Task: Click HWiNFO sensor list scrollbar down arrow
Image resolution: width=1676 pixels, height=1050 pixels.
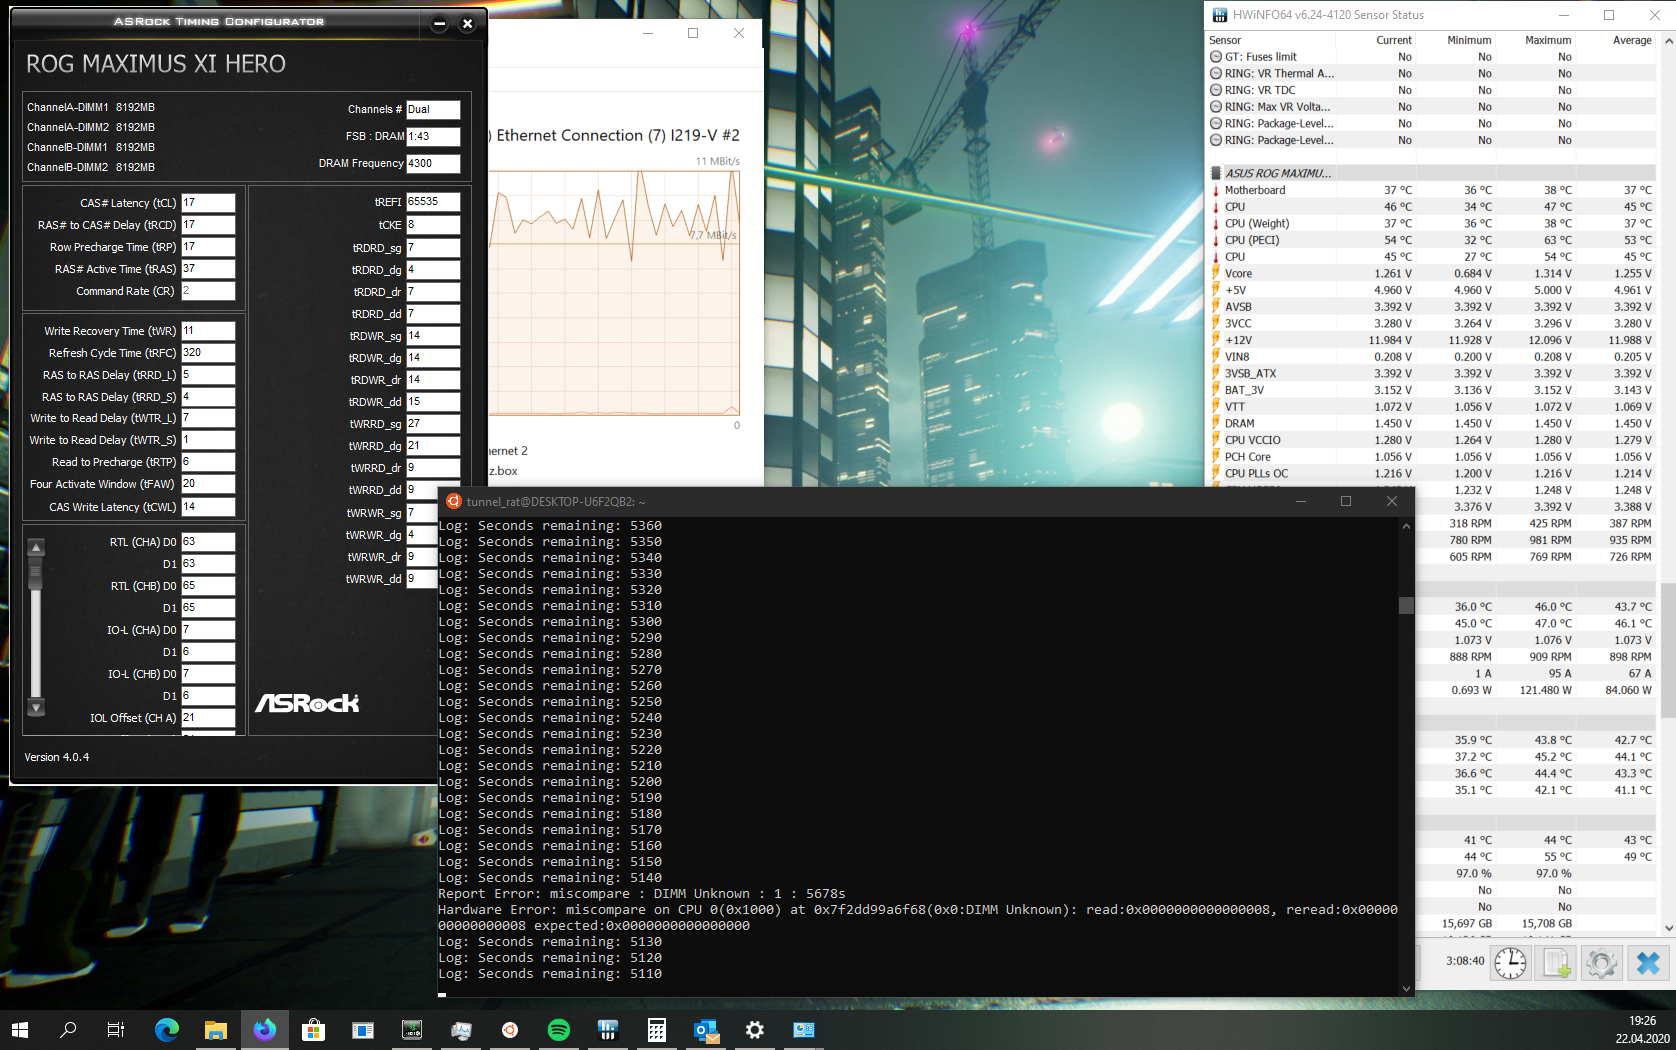Action: 1668,928
